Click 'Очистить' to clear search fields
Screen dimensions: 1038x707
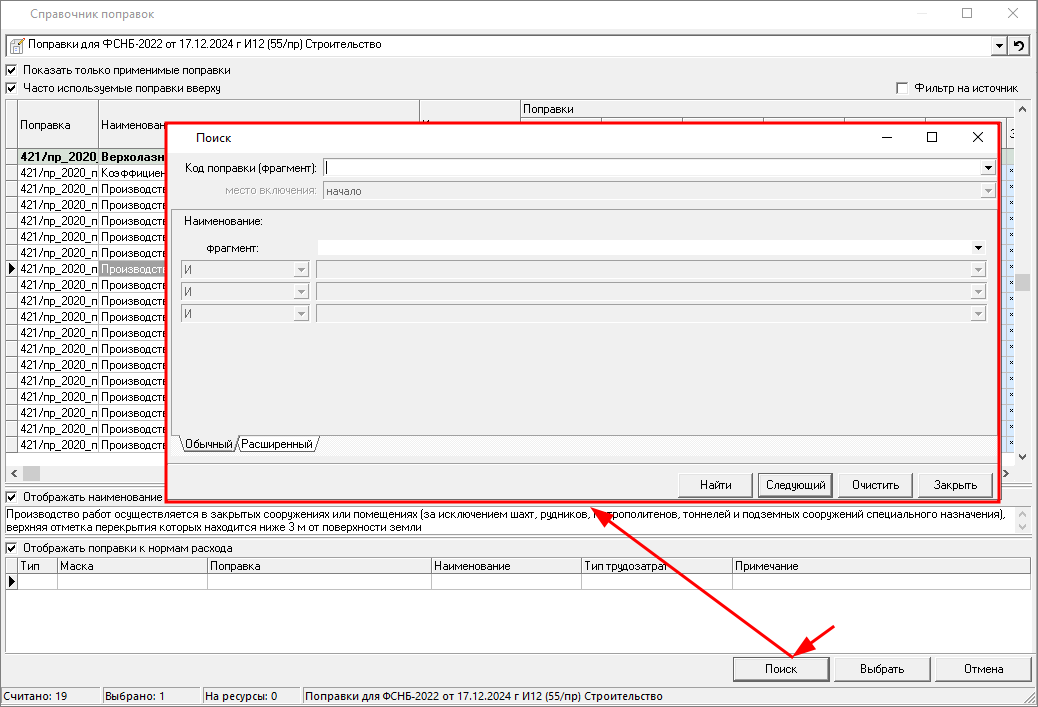tap(875, 485)
